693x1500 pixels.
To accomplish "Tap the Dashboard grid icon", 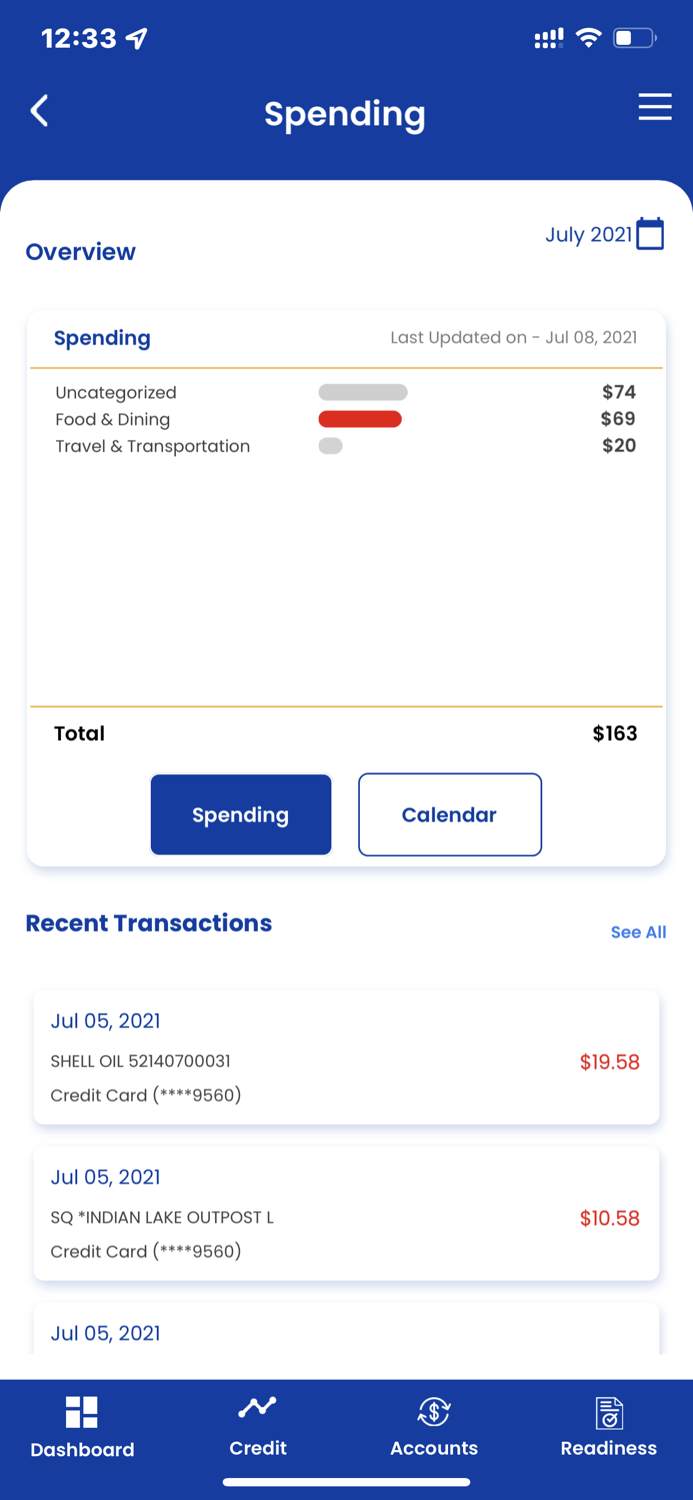I will point(82,1412).
